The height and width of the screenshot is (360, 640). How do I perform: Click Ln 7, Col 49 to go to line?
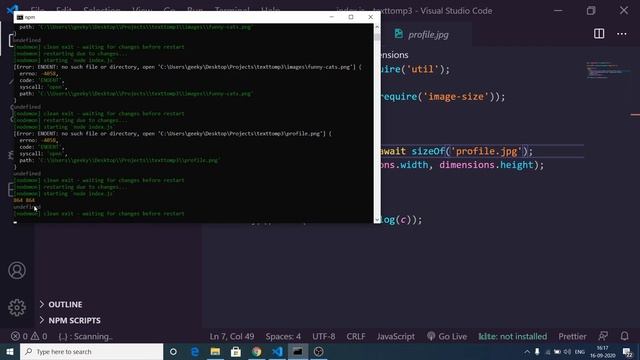tap(232, 336)
